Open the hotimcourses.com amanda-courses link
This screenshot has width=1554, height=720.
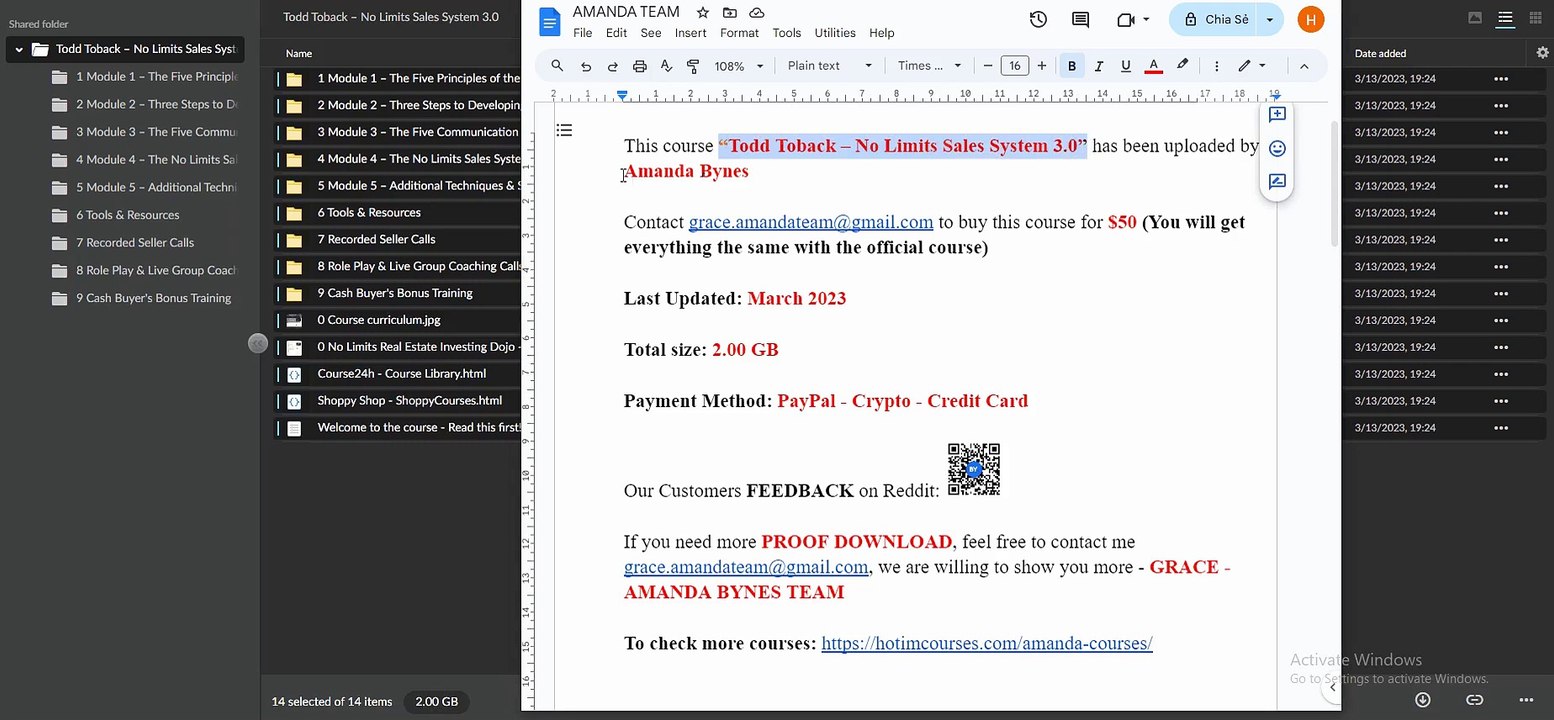987,643
